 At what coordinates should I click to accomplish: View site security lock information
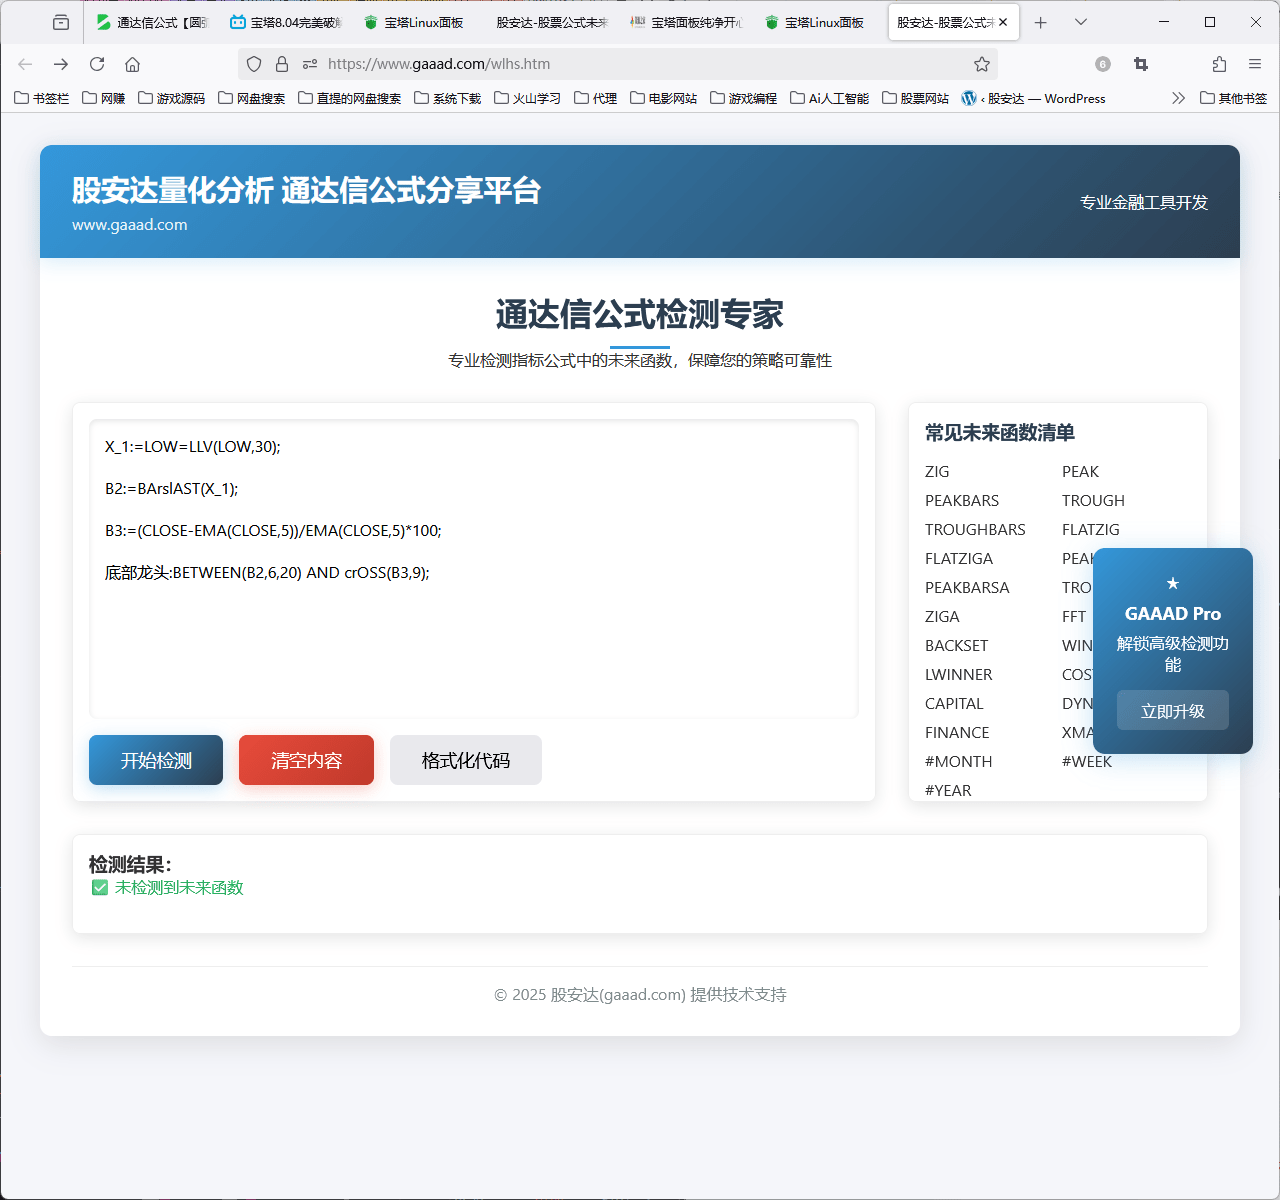coord(282,64)
